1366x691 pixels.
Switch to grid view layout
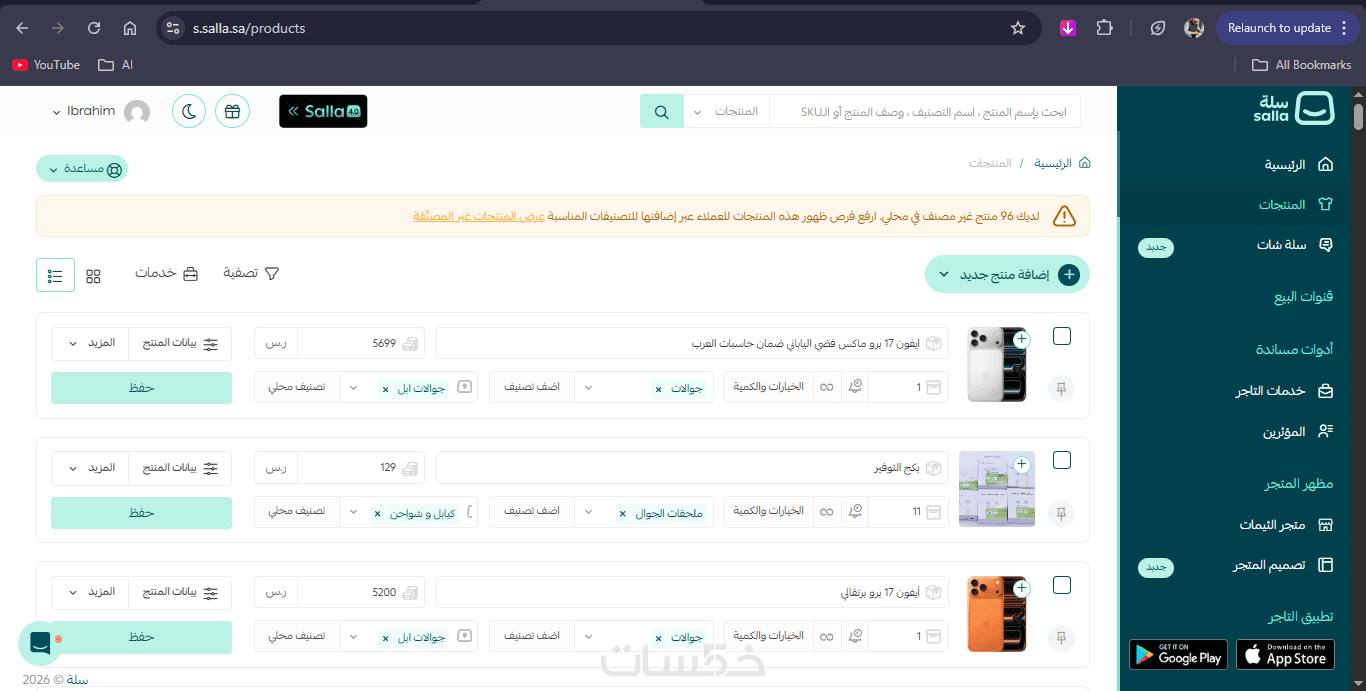(x=94, y=276)
